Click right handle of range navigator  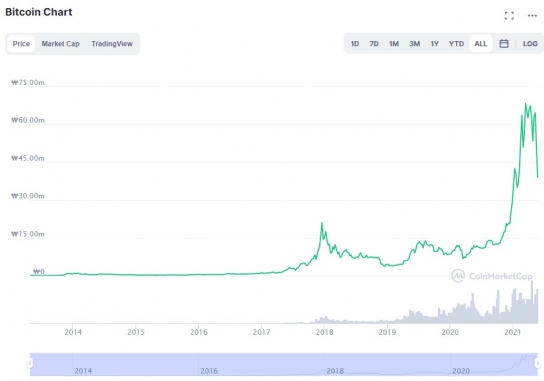click(x=538, y=363)
